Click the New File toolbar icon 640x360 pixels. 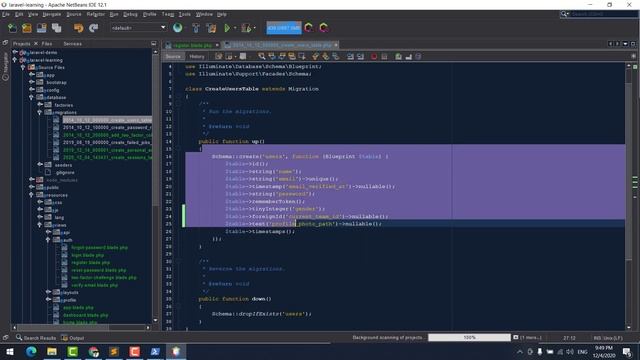12,28
